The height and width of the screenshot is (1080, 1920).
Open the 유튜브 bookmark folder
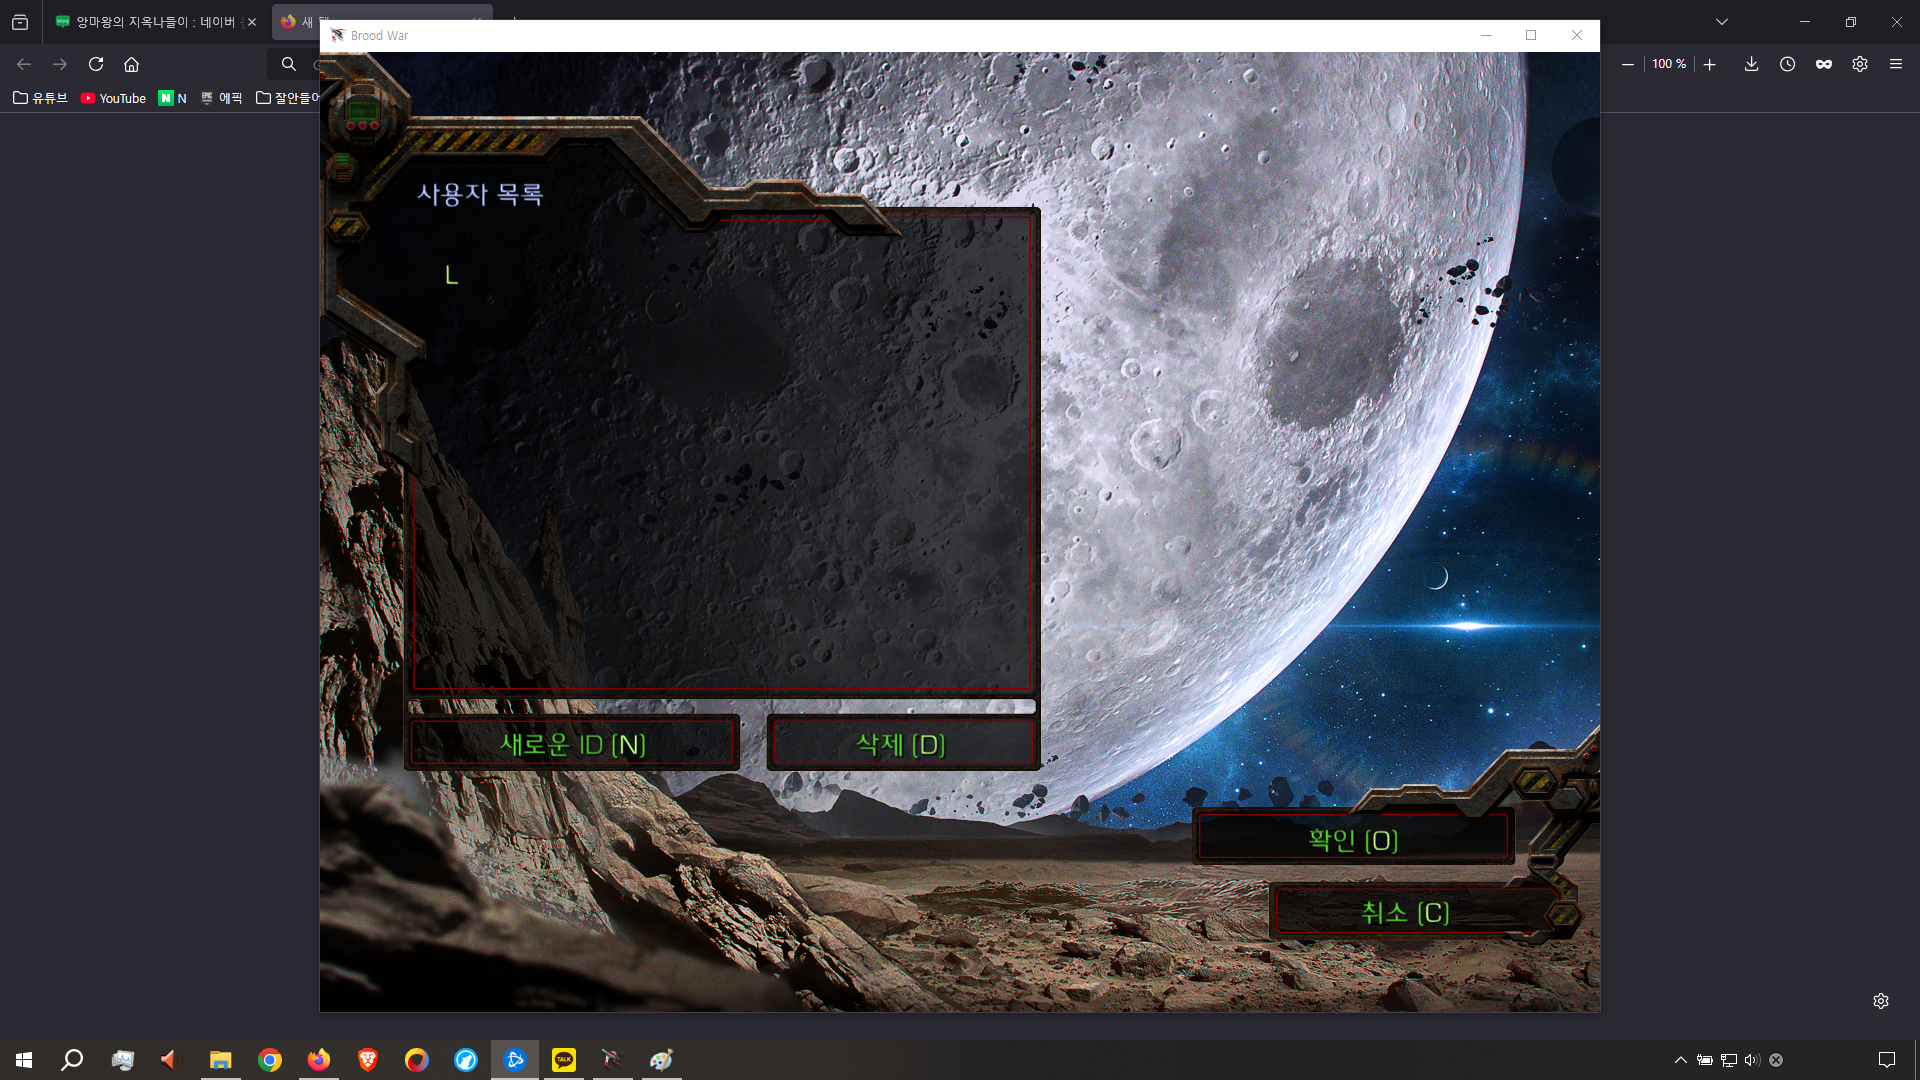tap(40, 98)
